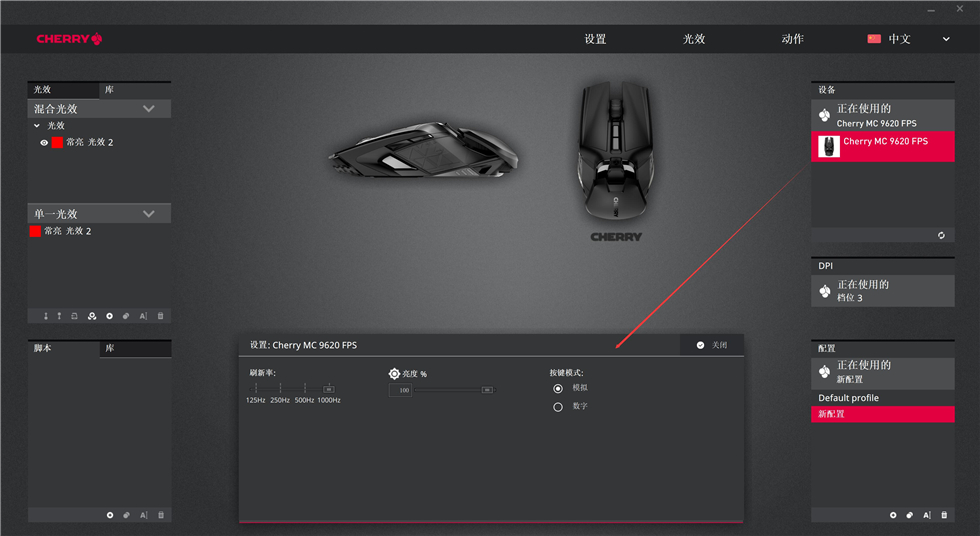Viewport: 980px width, 536px height.
Task: Click 中文 language label
Action: tap(899, 39)
